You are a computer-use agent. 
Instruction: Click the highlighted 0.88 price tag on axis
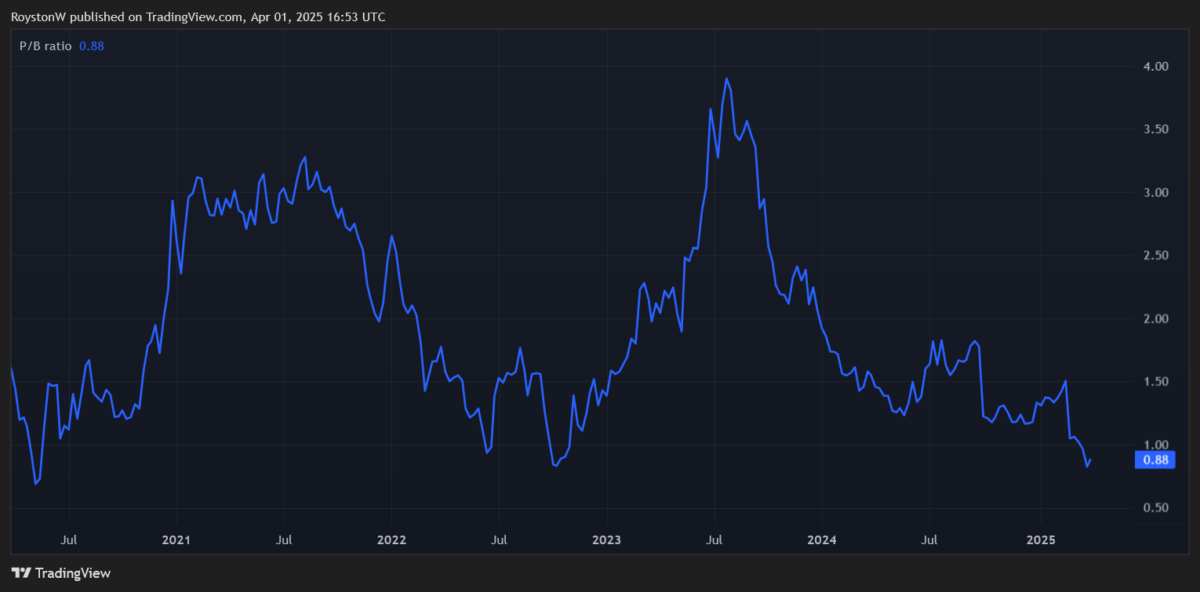click(1155, 460)
